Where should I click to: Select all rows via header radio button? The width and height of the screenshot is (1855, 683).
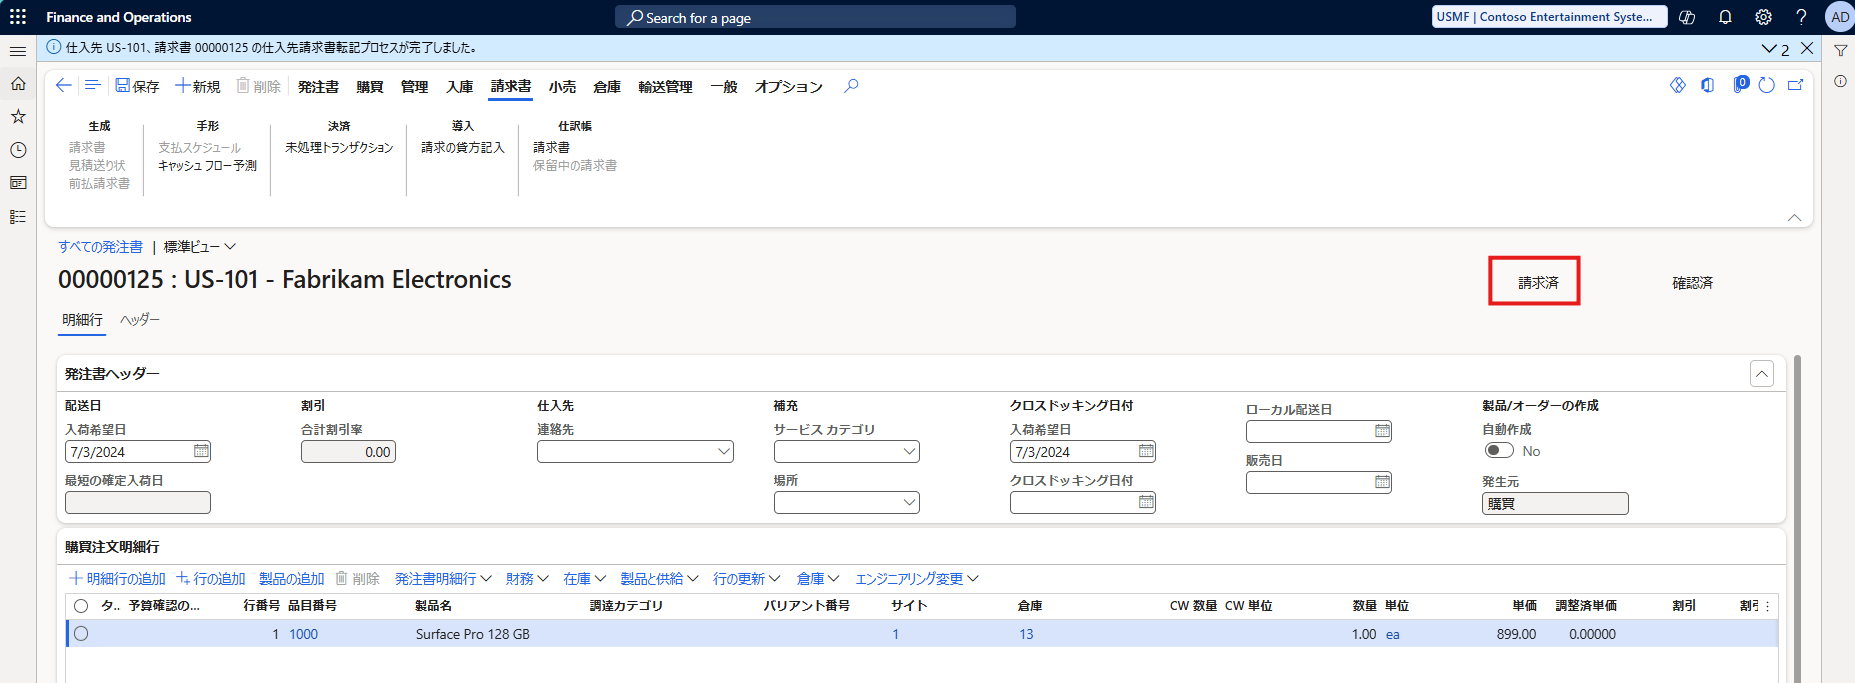coord(81,606)
